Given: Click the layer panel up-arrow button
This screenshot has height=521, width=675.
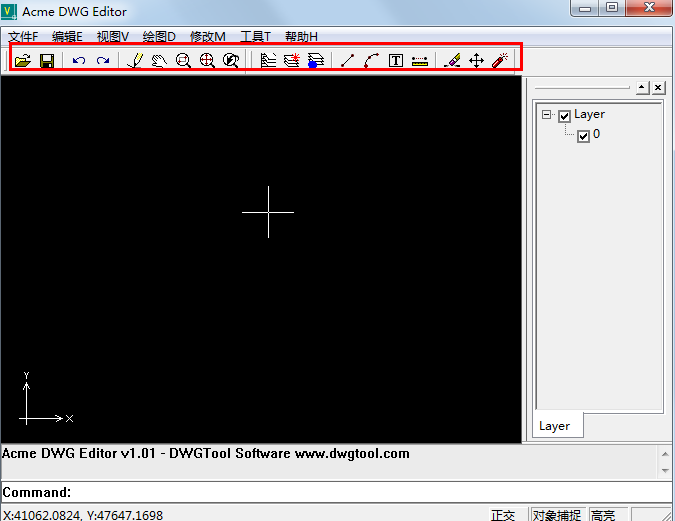Looking at the screenshot, I should pyautogui.click(x=642, y=88).
